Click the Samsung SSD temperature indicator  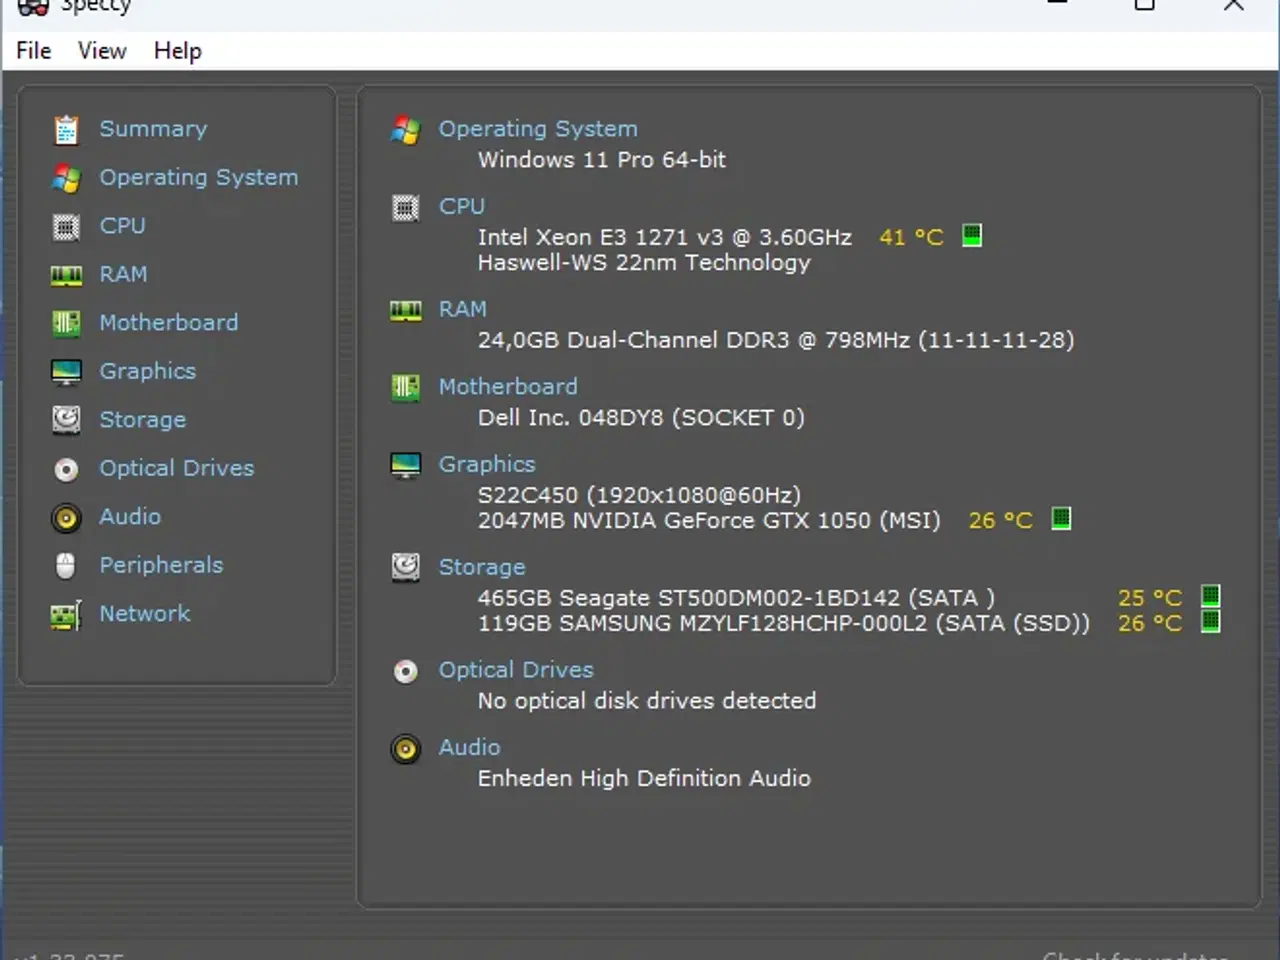(x=1210, y=621)
